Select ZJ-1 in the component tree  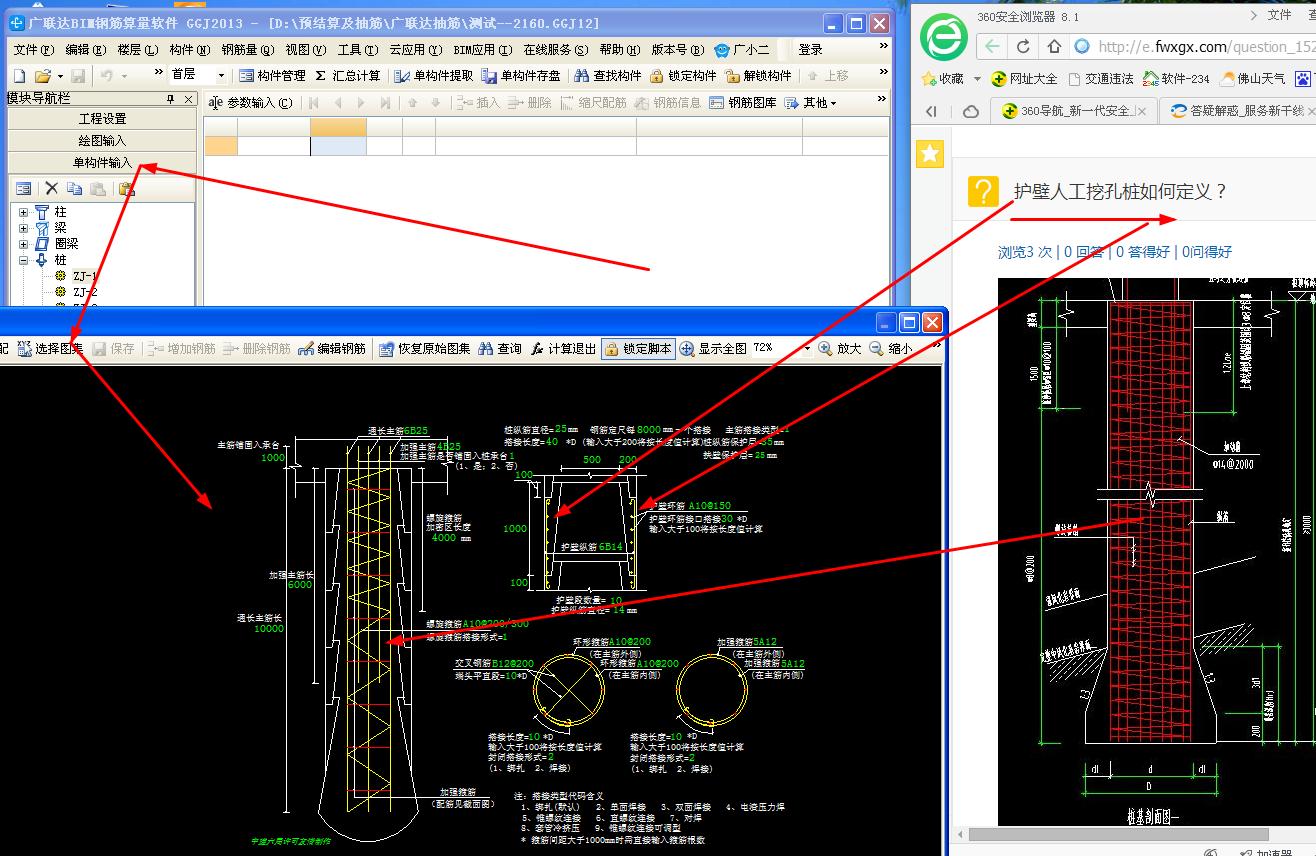coord(85,276)
